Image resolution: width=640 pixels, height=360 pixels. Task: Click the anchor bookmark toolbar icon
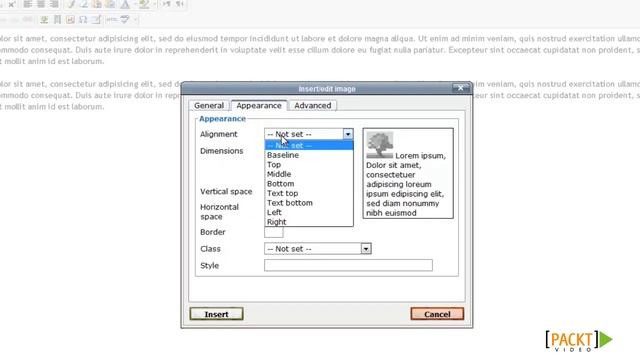[x=58, y=20]
